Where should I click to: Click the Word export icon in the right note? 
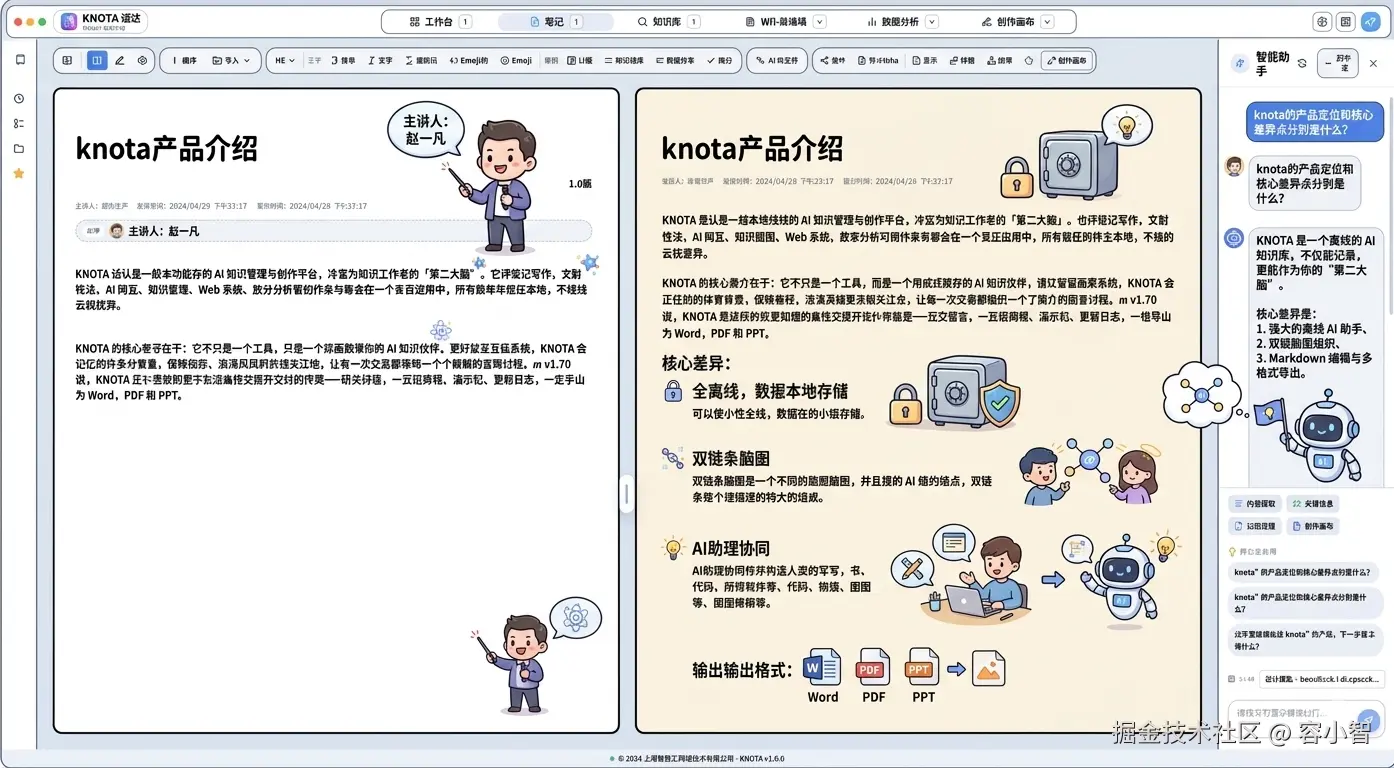tap(823, 667)
